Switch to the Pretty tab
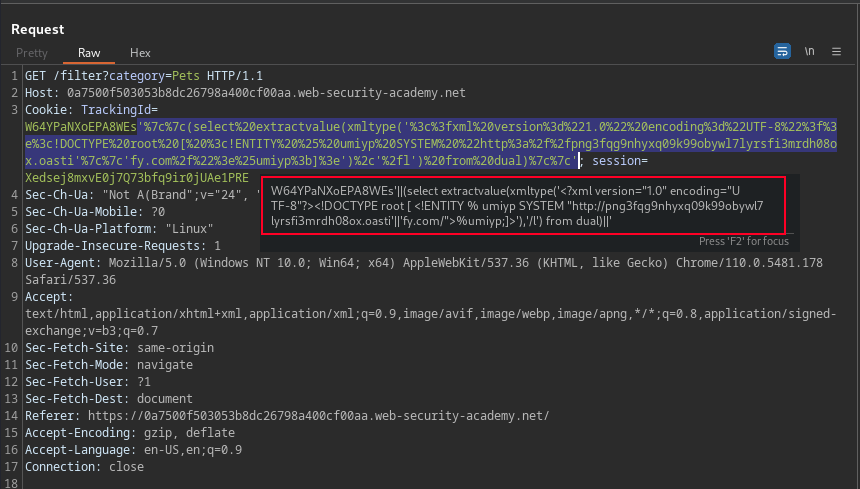The image size is (860, 489). (32, 53)
